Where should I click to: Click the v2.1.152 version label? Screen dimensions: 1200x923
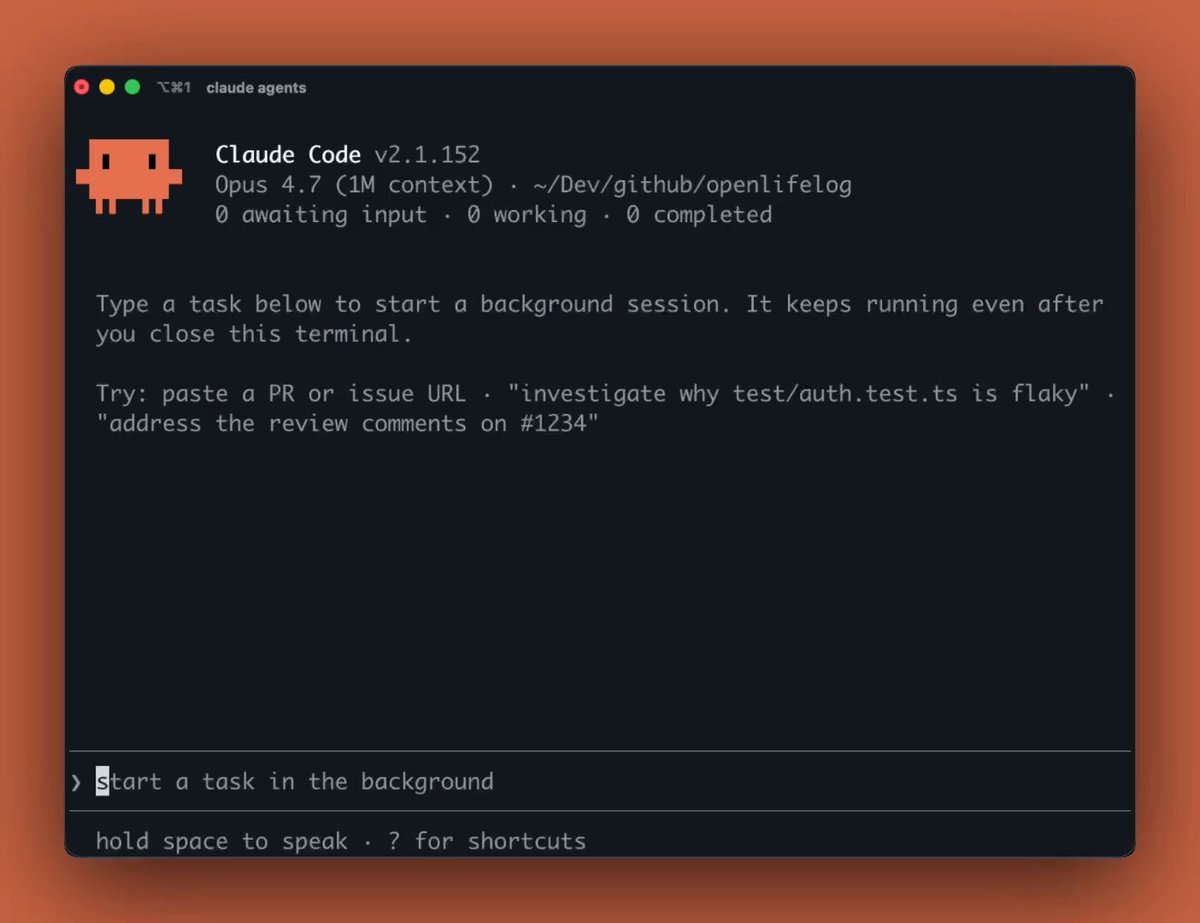427,155
